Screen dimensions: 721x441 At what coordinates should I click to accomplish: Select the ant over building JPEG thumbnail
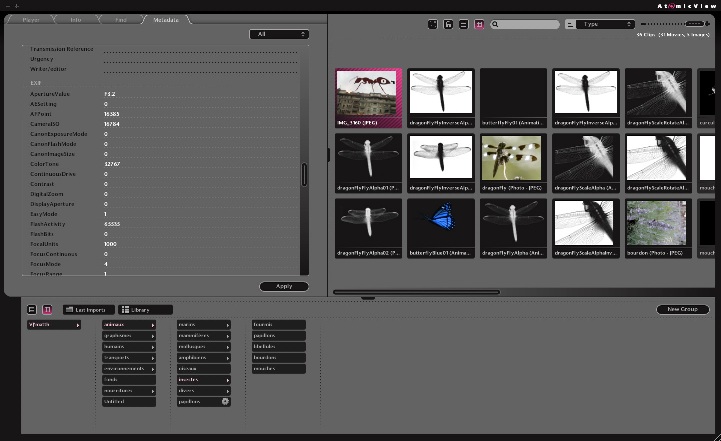(x=368, y=98)
